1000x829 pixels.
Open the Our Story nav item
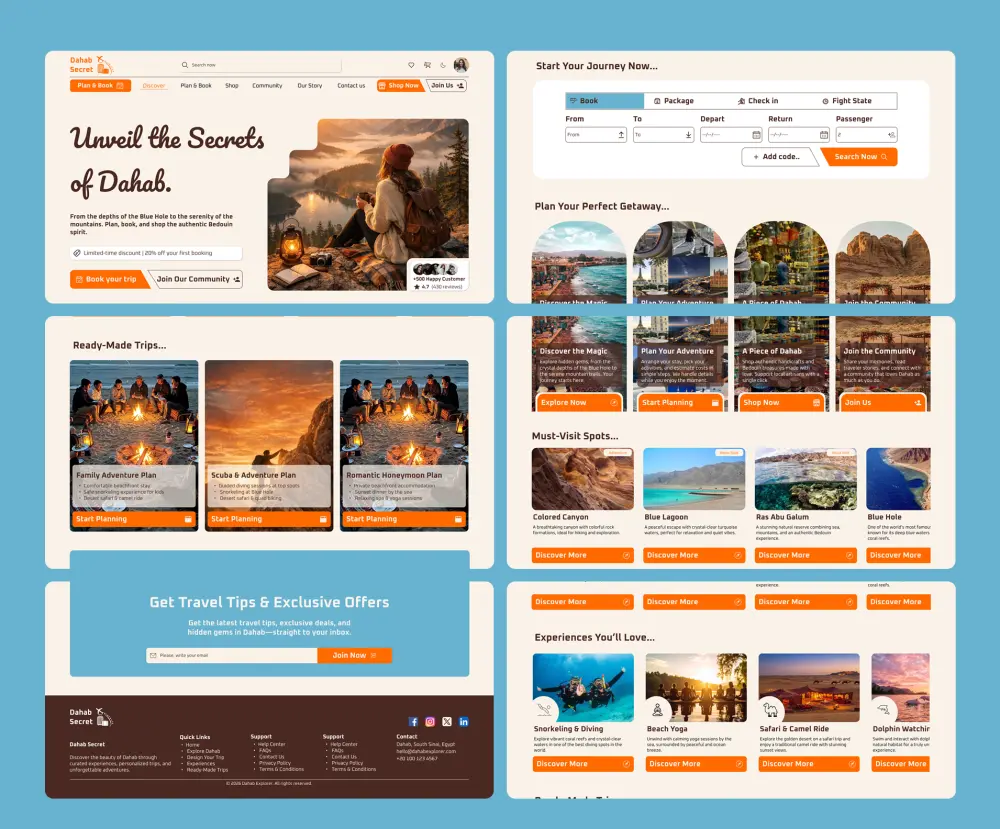coord(310,85)
